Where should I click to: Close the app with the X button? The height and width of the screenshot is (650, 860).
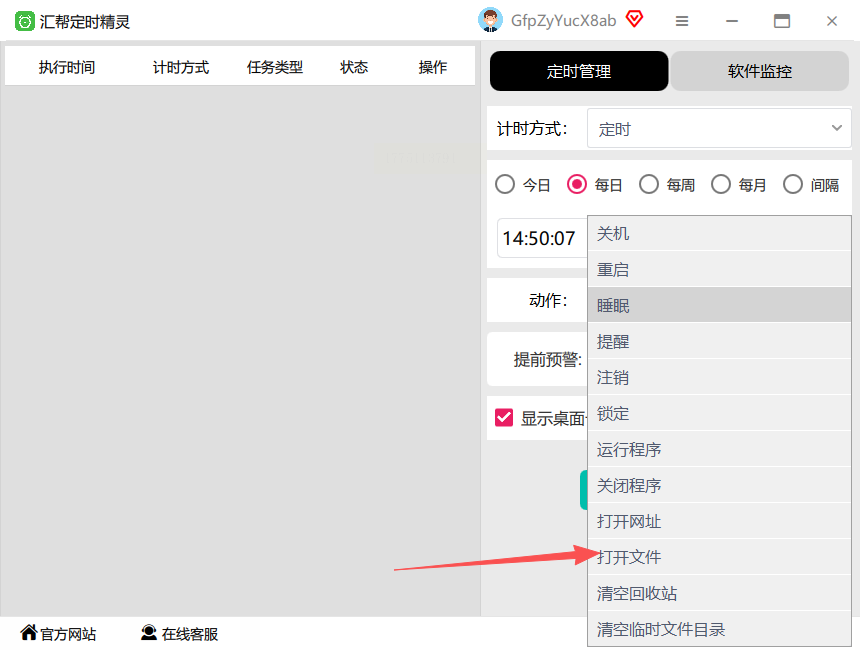(831, 21)
